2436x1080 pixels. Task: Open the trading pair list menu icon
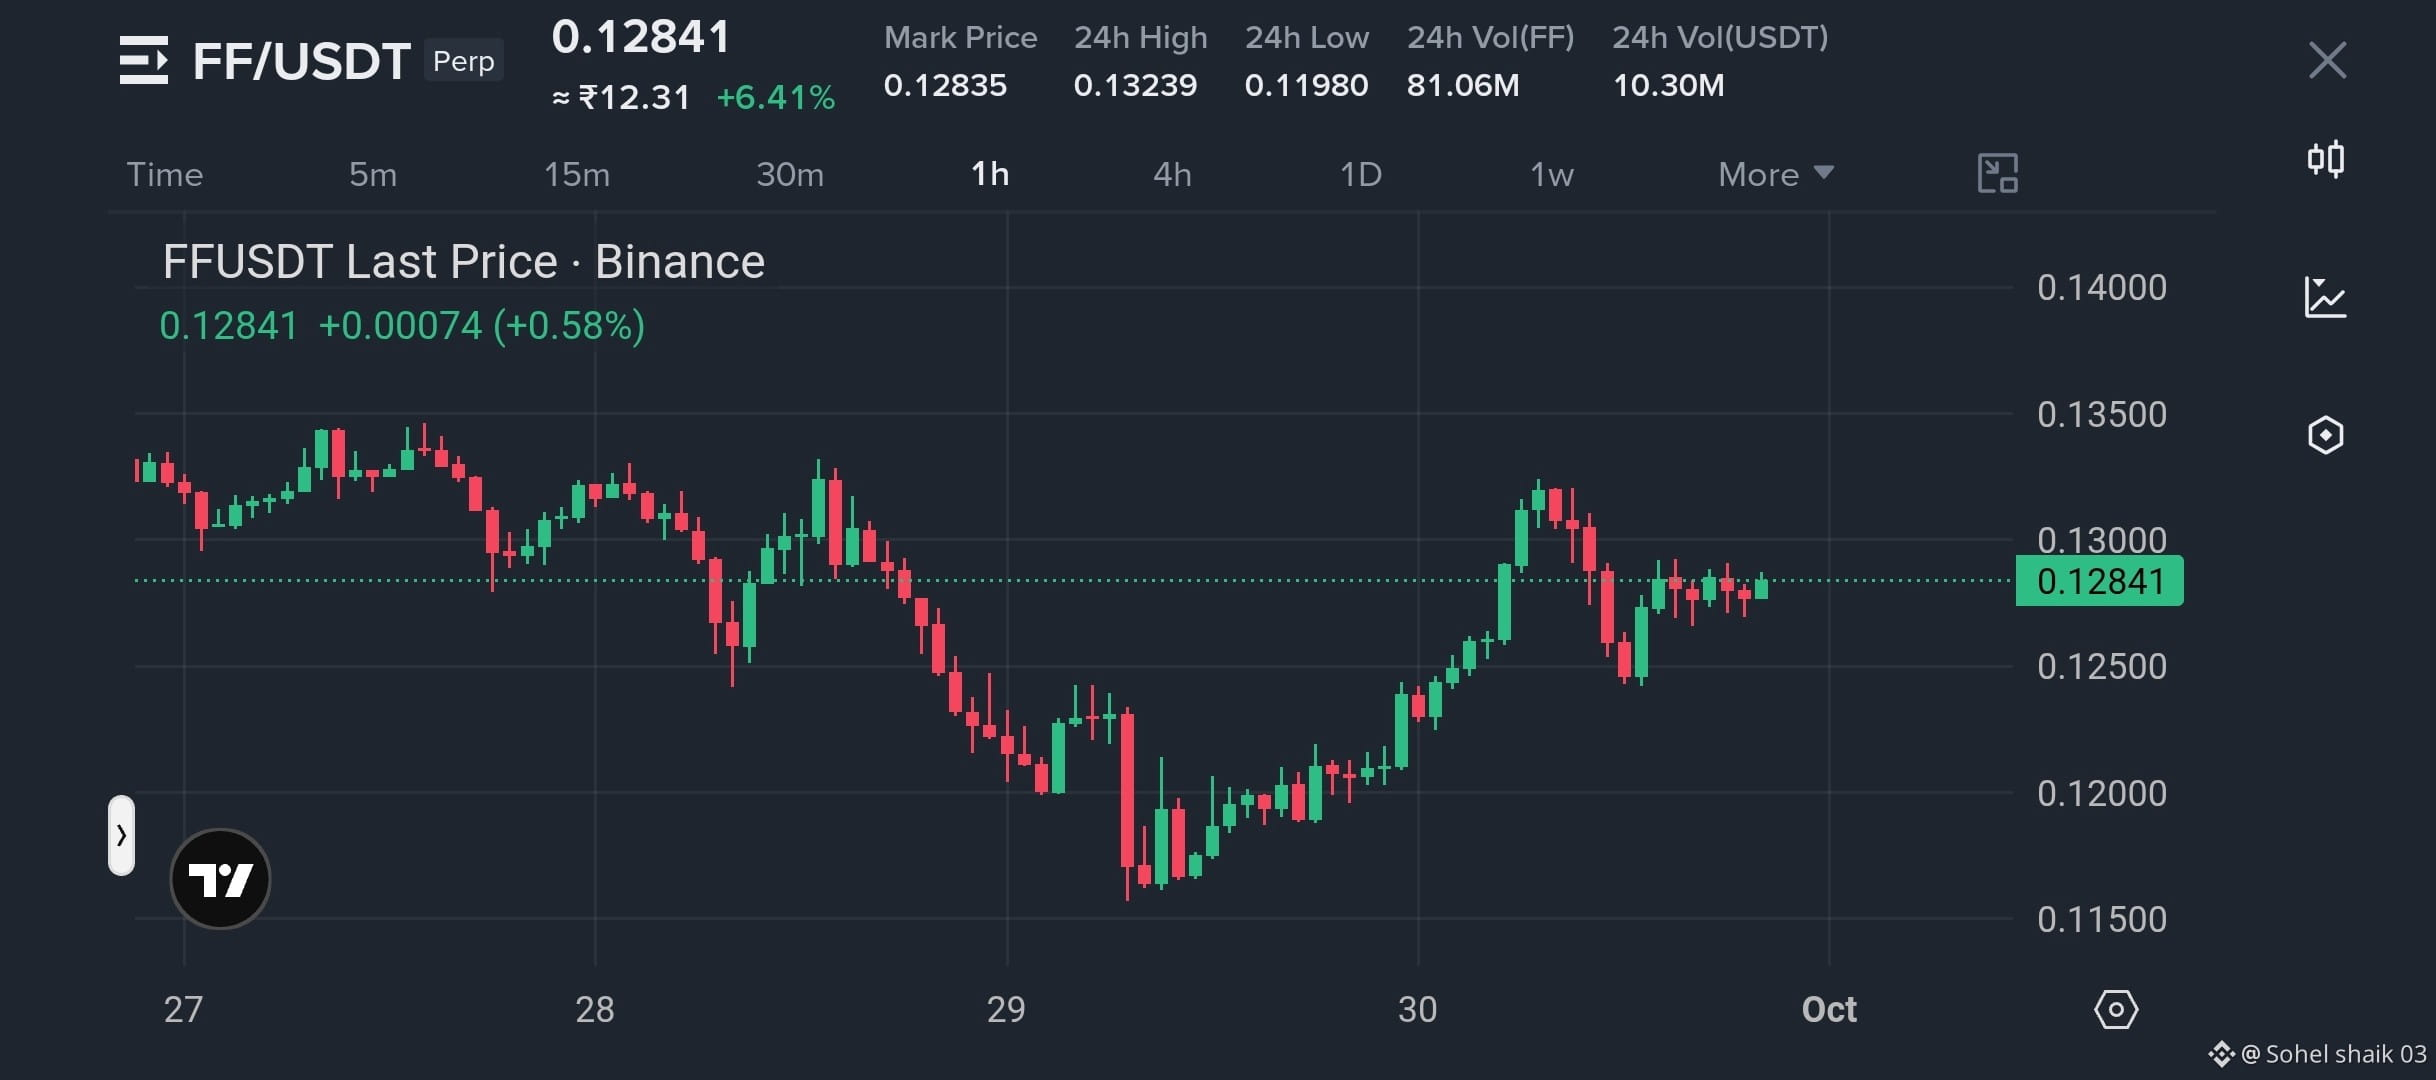144,60
